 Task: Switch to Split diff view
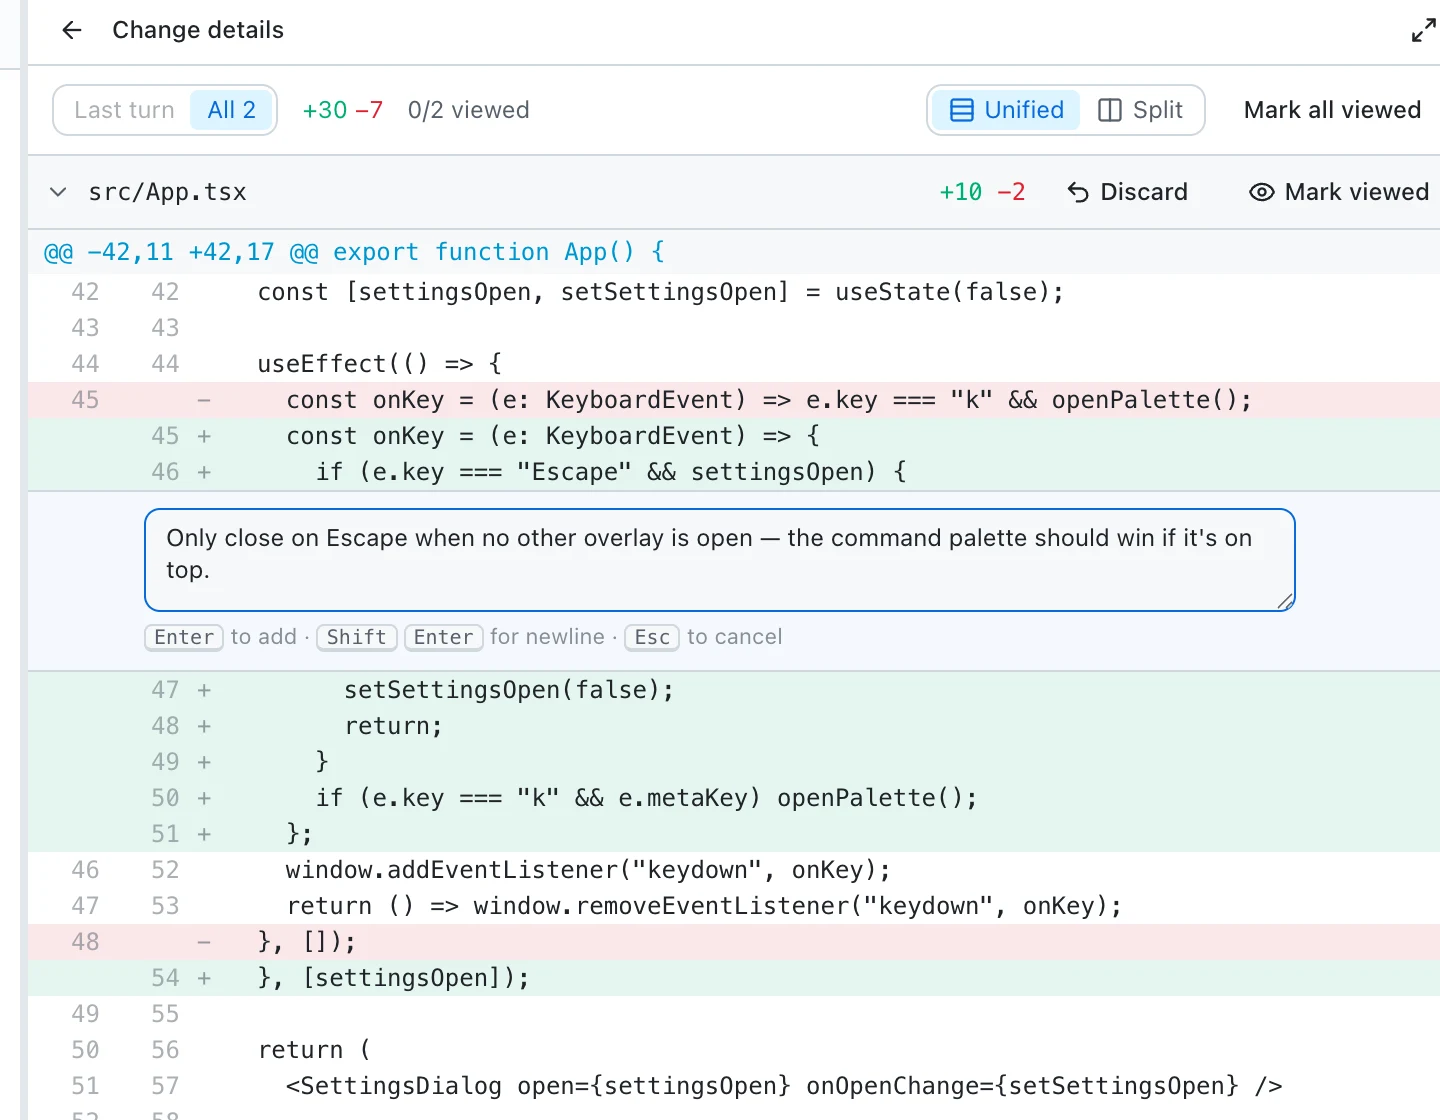pyautogui.click(x=1141, y=110)
